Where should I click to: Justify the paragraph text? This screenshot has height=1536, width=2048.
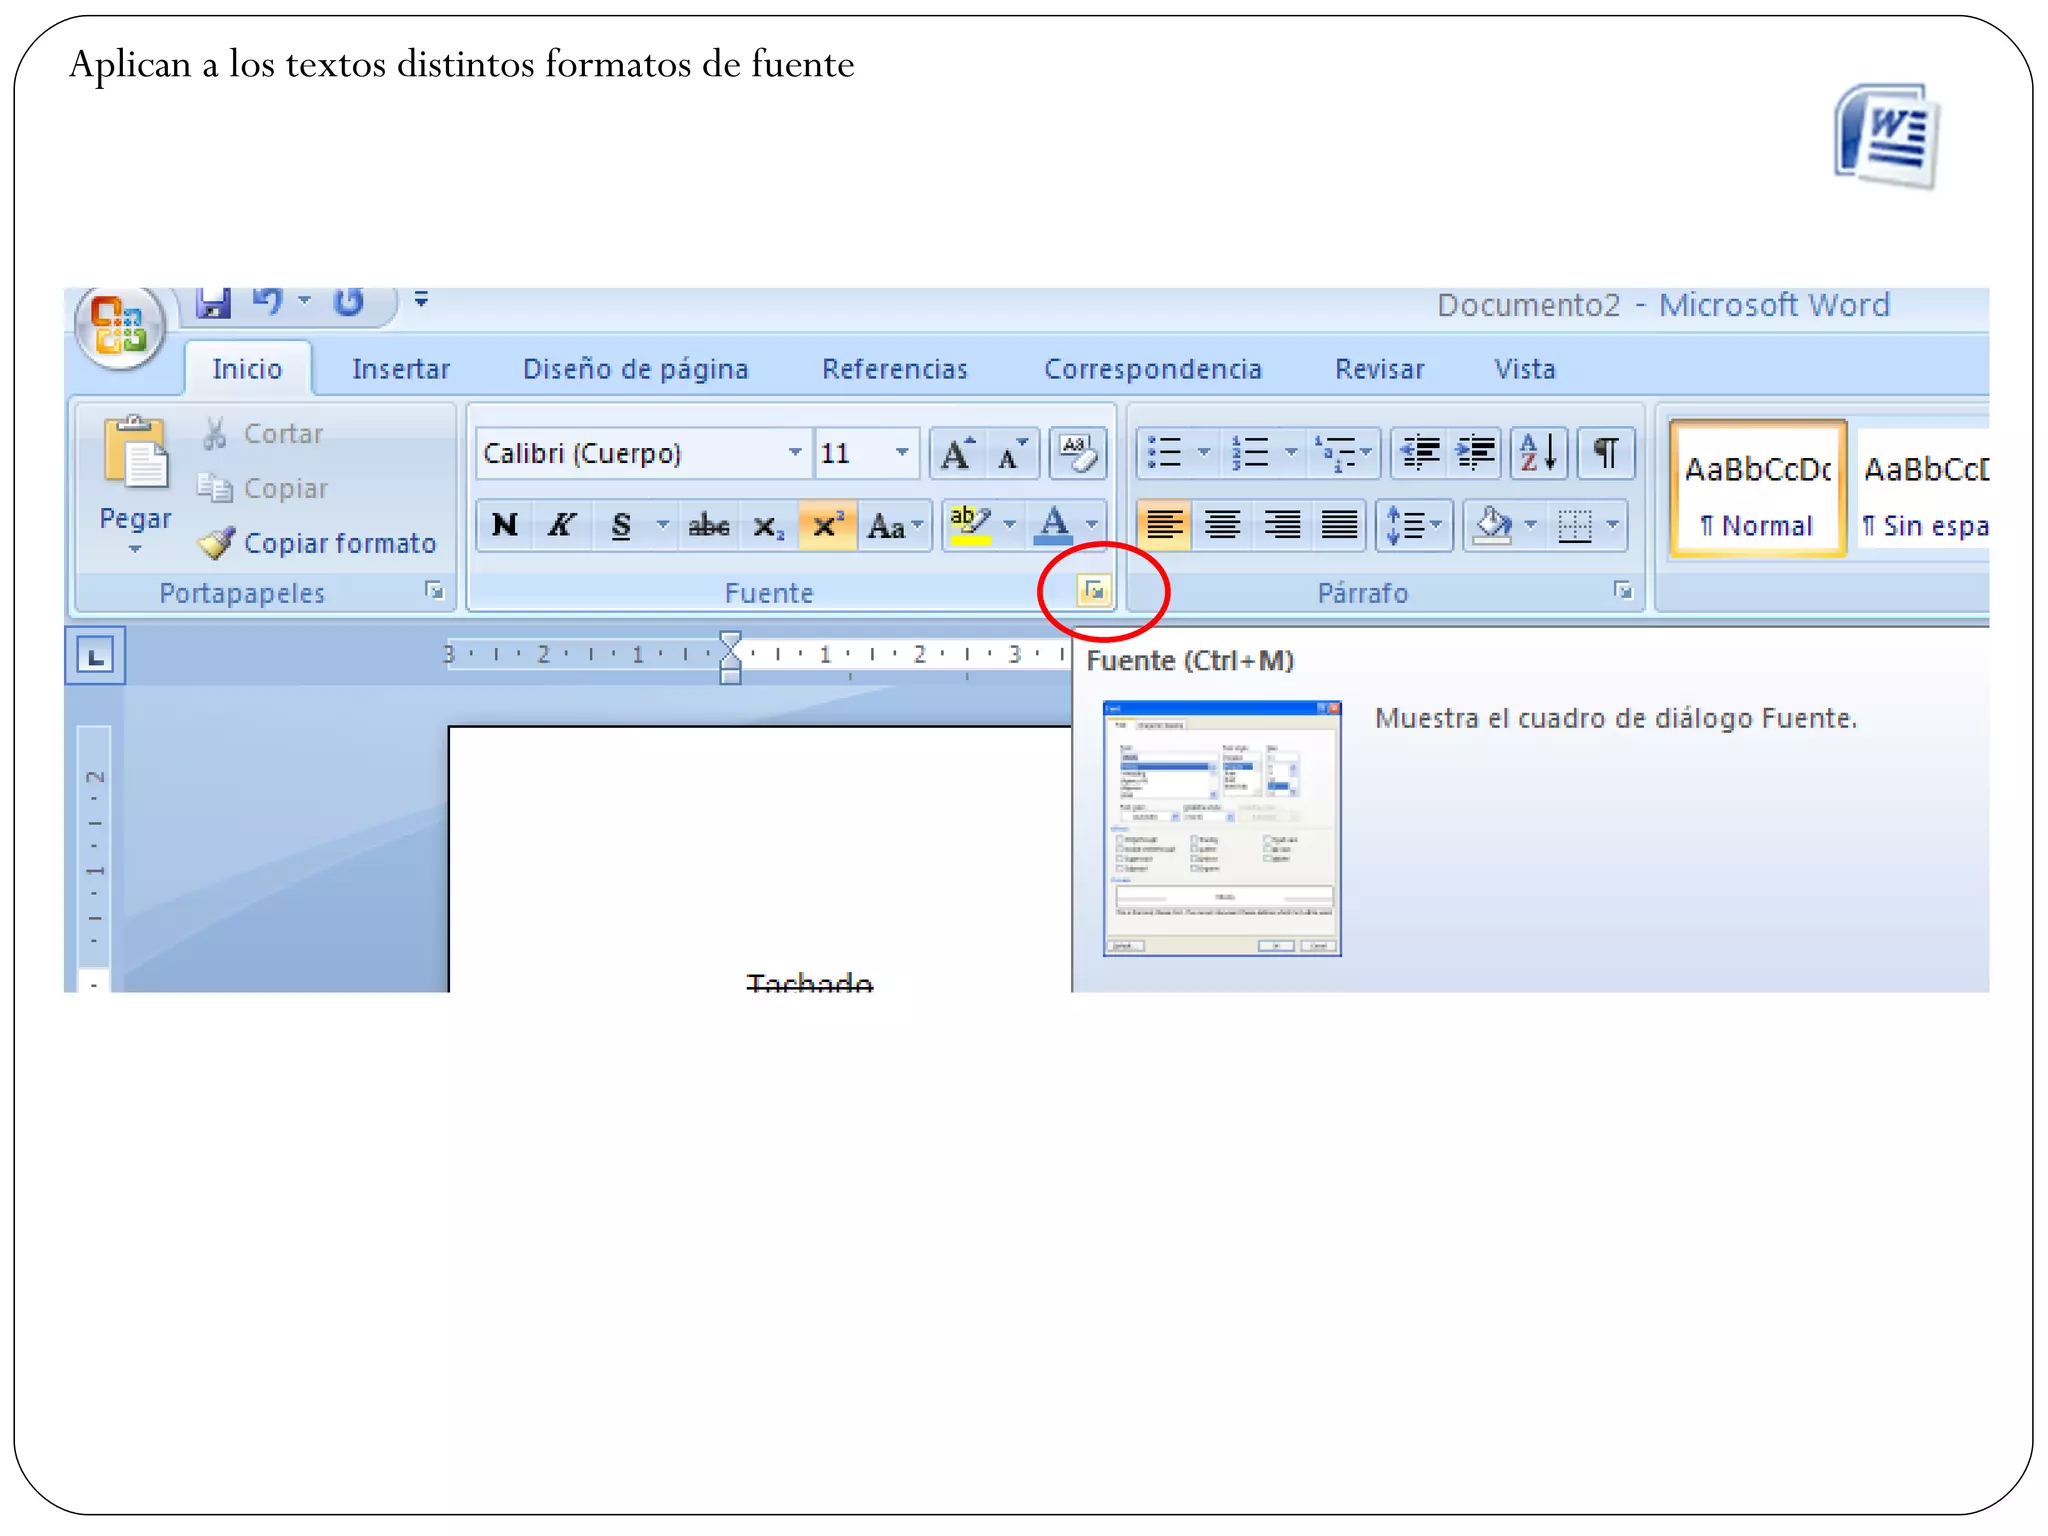point(1340,525)
